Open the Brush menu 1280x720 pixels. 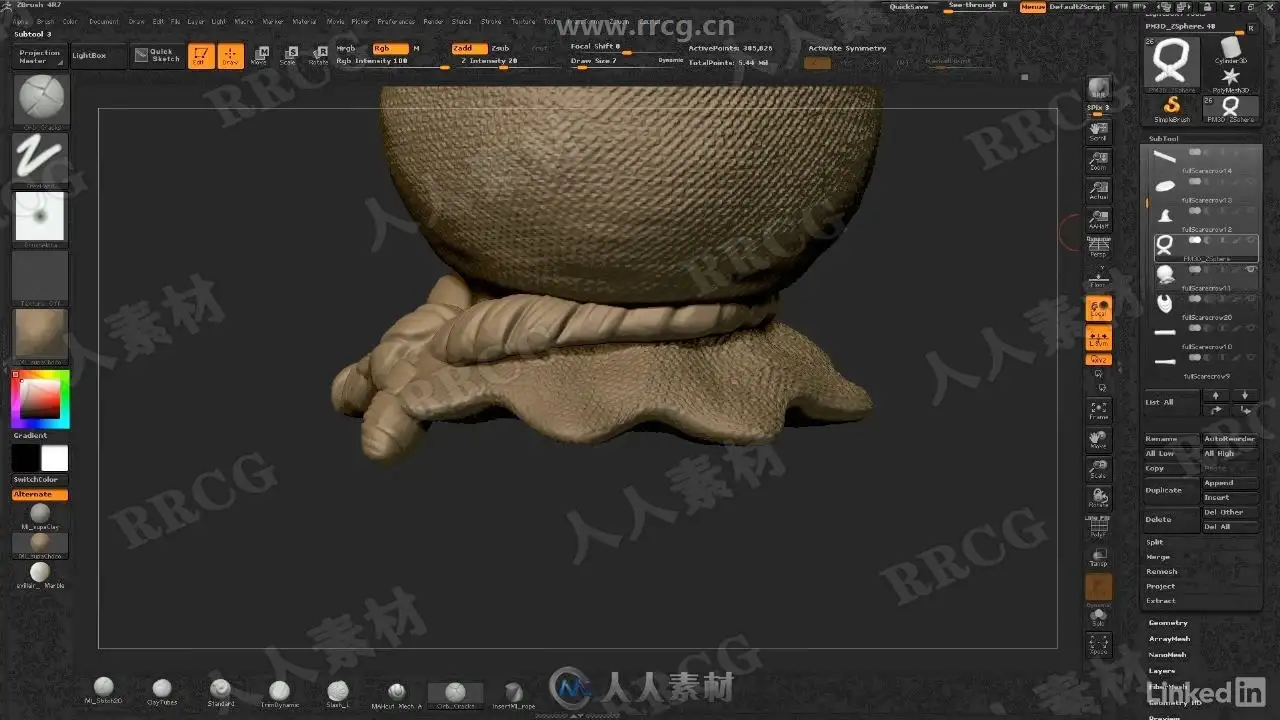click(x=46, y=21)
